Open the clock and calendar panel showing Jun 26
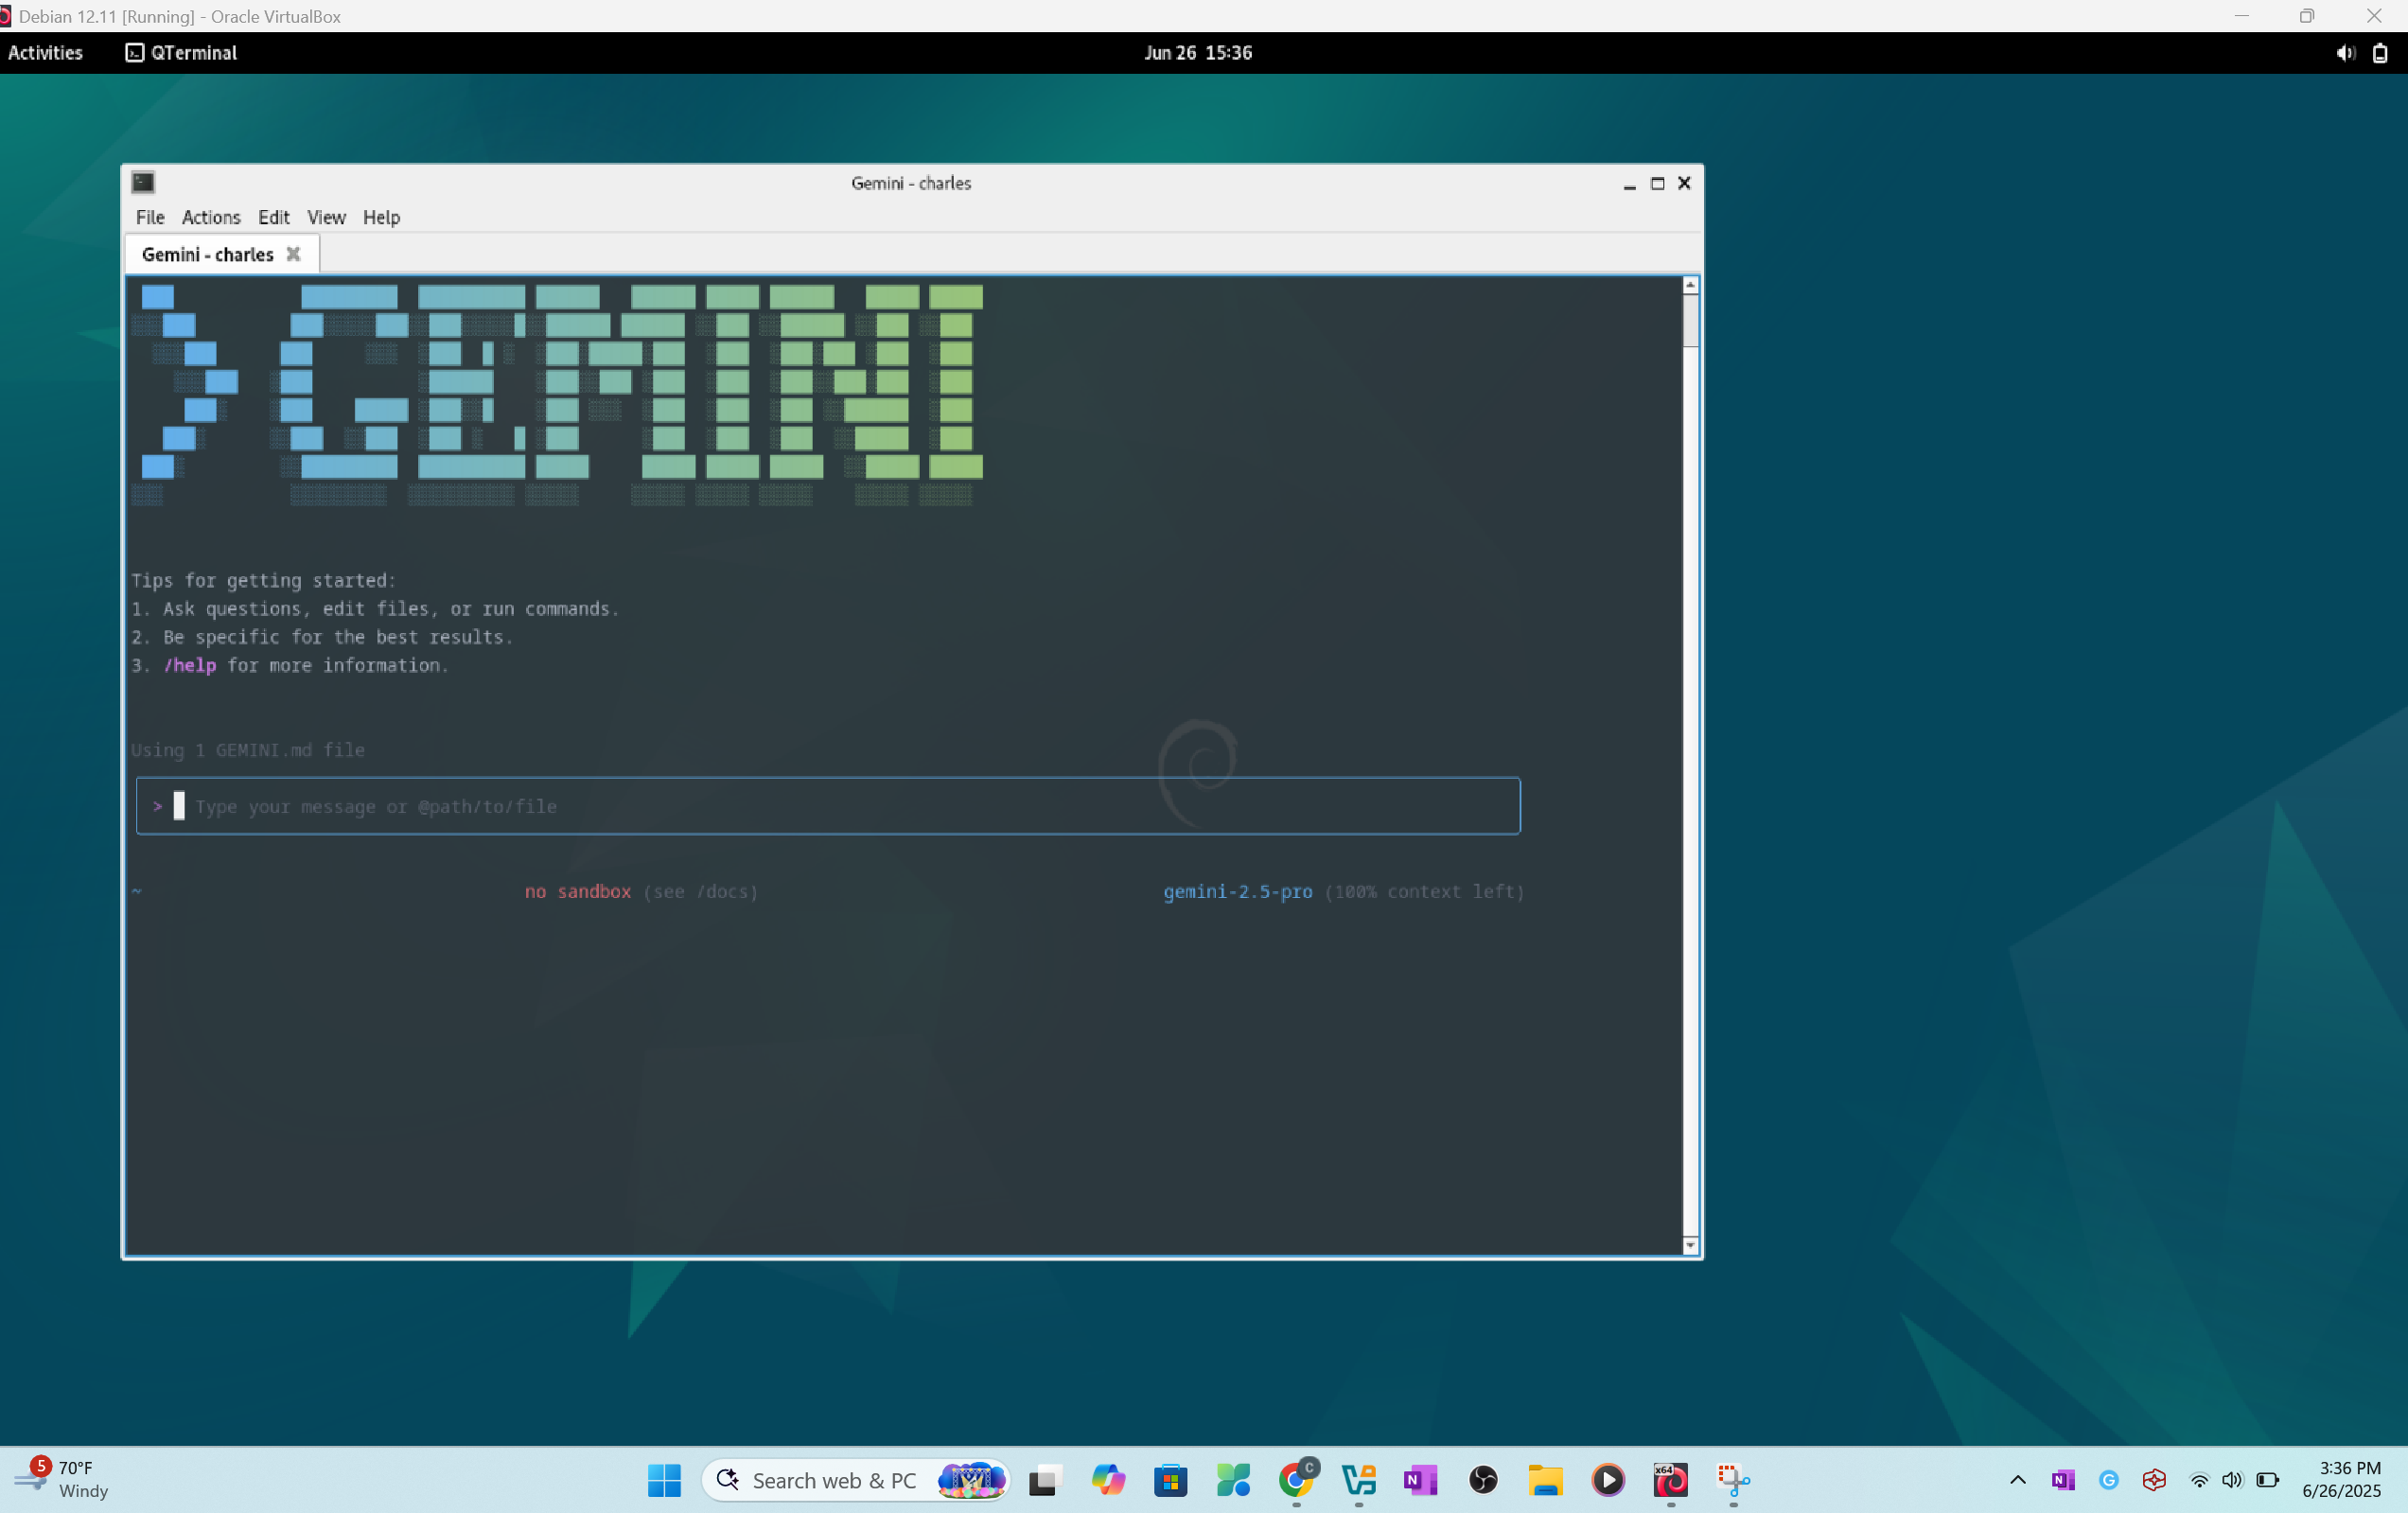Image resolution: width=2408 pixels, height=1513 pixels. click(1198, 53)
